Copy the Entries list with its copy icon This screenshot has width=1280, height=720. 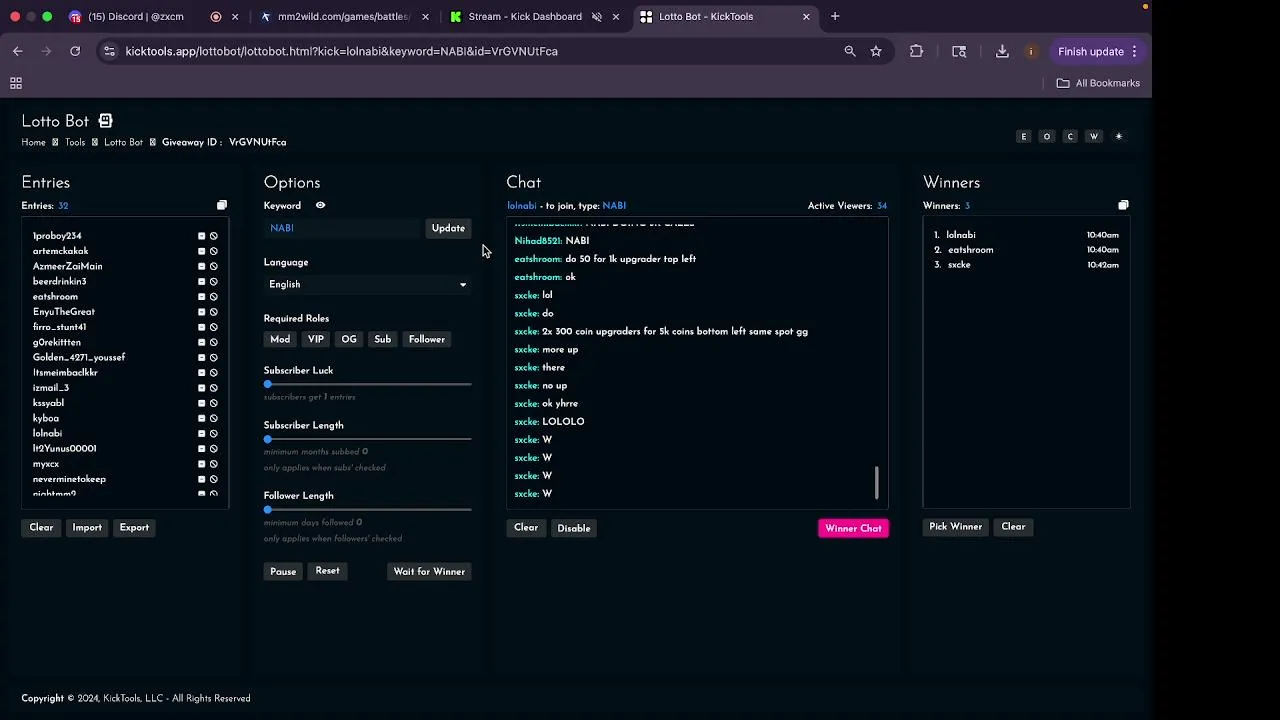click(222, 205)
